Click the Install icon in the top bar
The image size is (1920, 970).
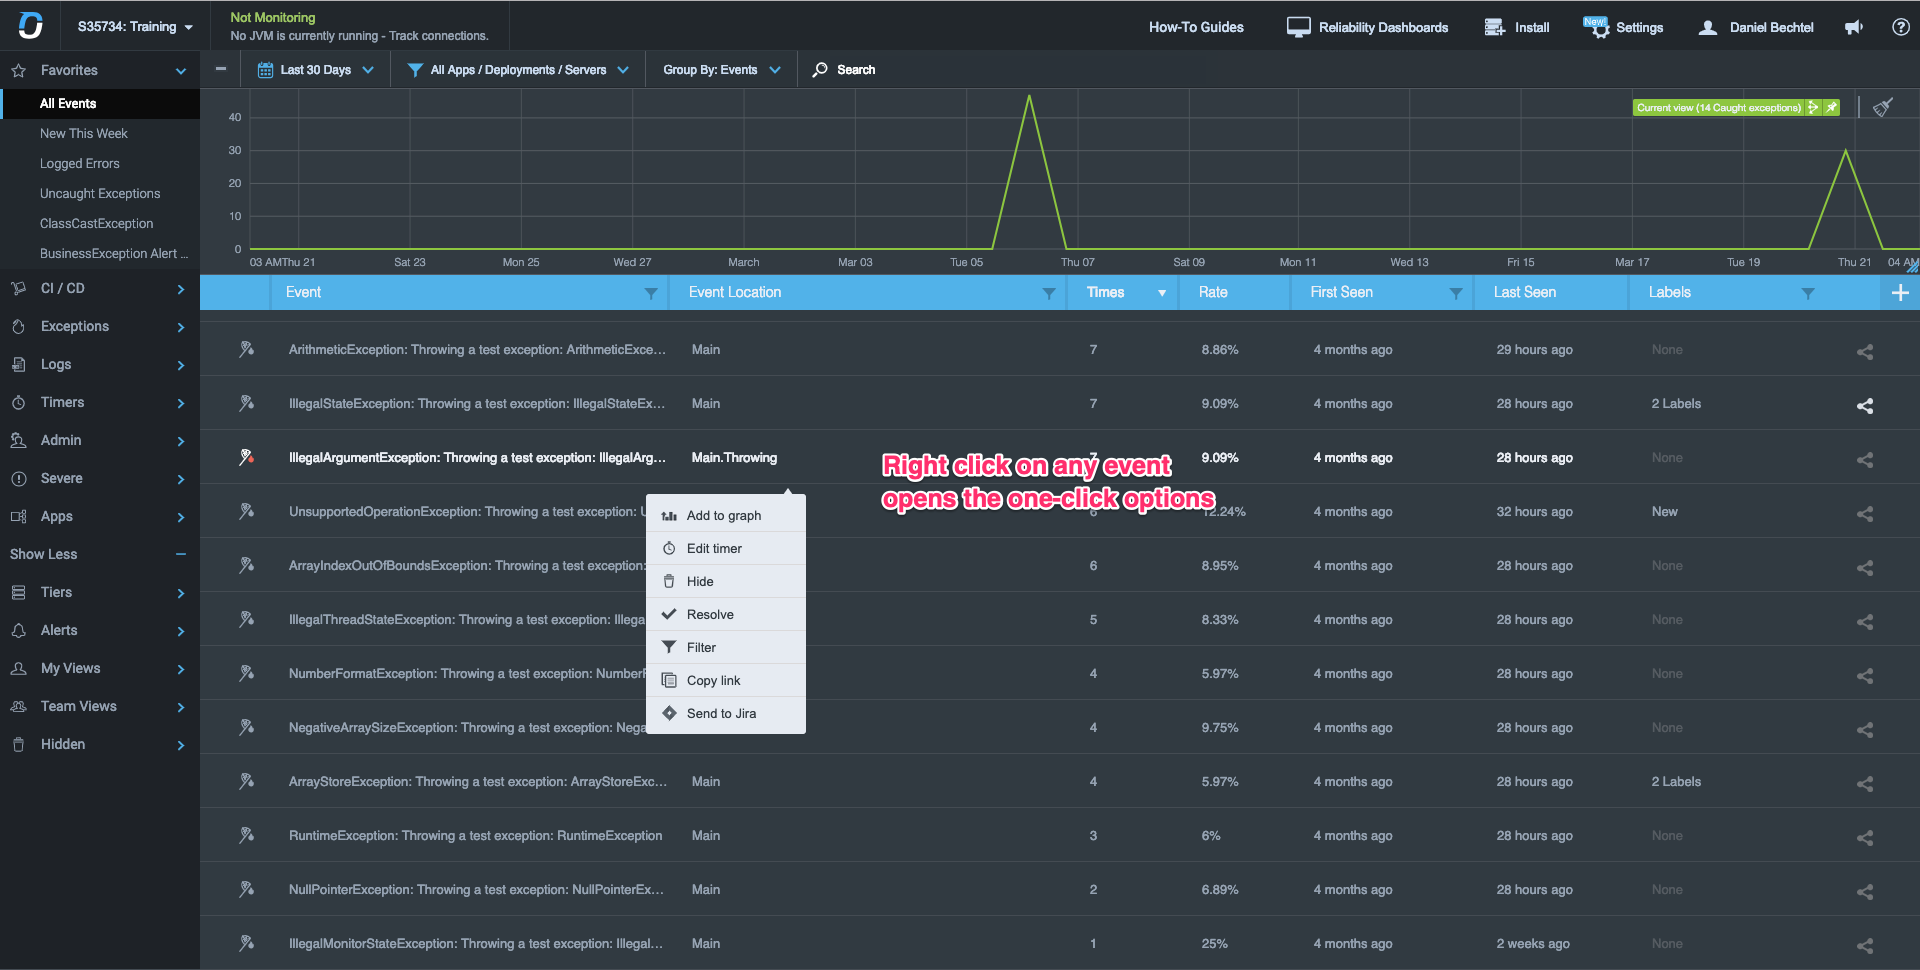[x=1494, y=27]
